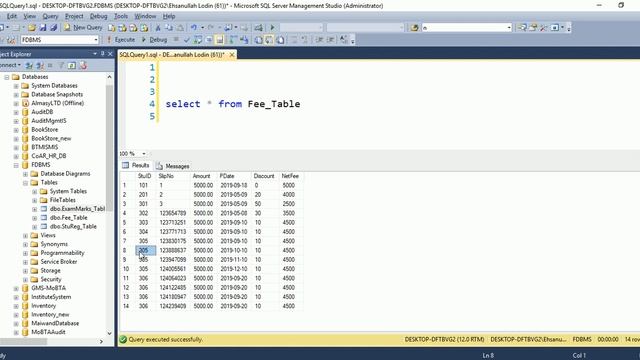Click the Object Explorer vertical scrollbar

[x=109, y=147]
